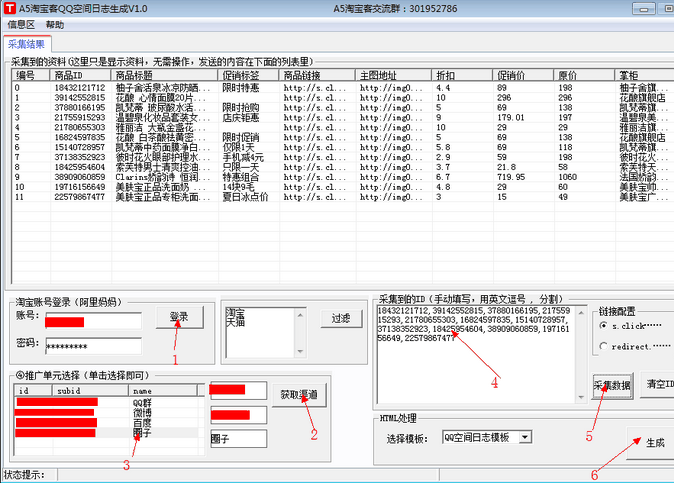
Task: Click the 商品标题 column header
Action: point(165,75)
